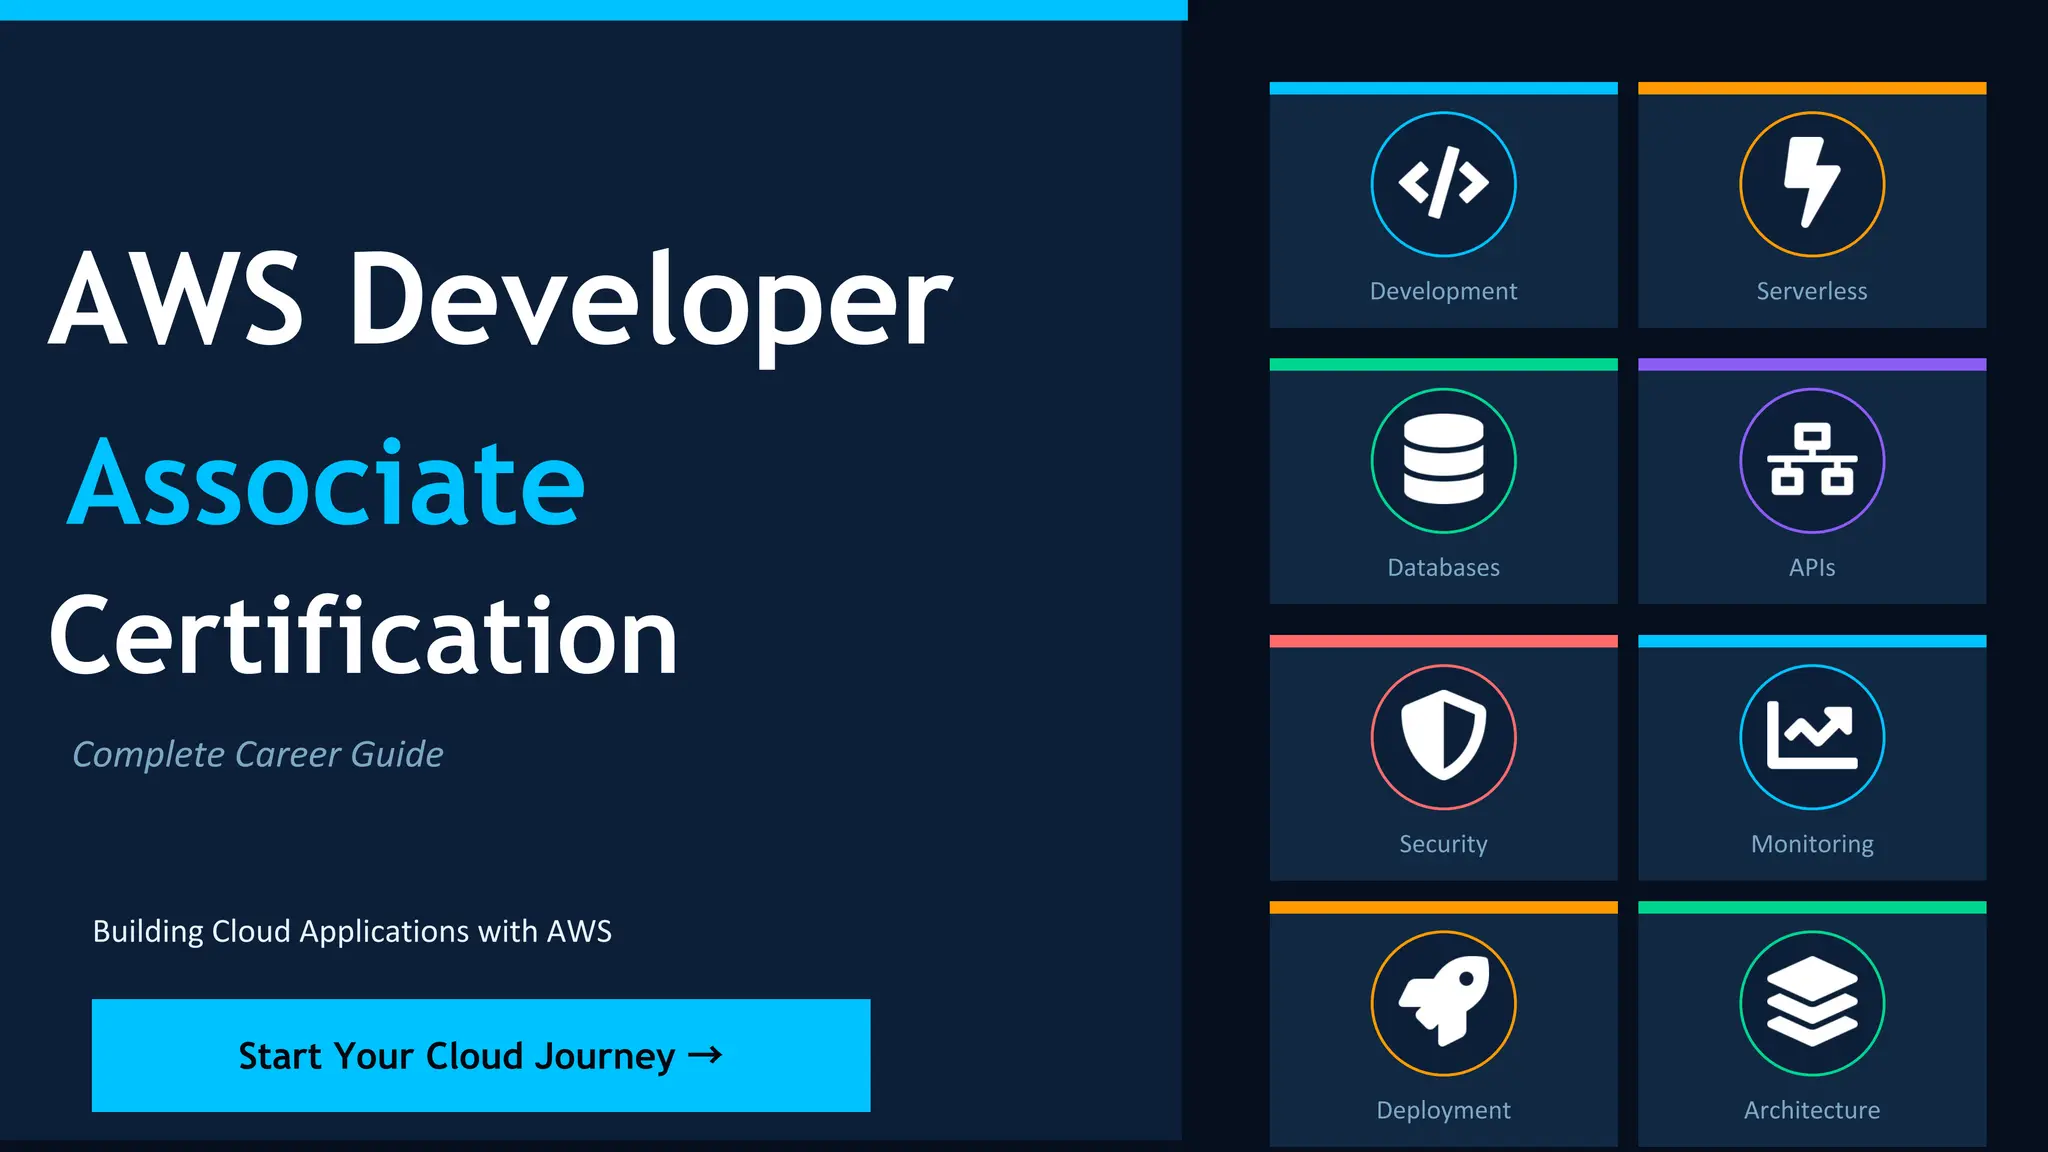This screenshot has height=1152, width=2048.
Task: Click the Monitoring label text
Action: coord(1811,844)
